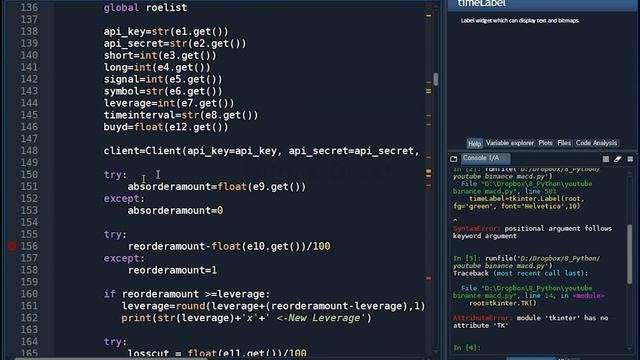Click the In [4]: console input prompt
The height and width of the screenshot is (360, 640).
pyautogui.click(x=466, y=348)
